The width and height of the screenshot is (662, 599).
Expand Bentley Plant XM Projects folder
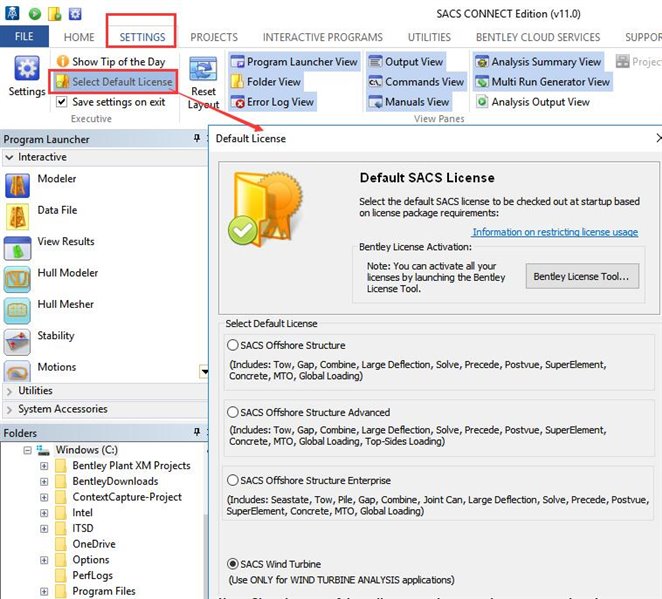(x=44, y=466)
